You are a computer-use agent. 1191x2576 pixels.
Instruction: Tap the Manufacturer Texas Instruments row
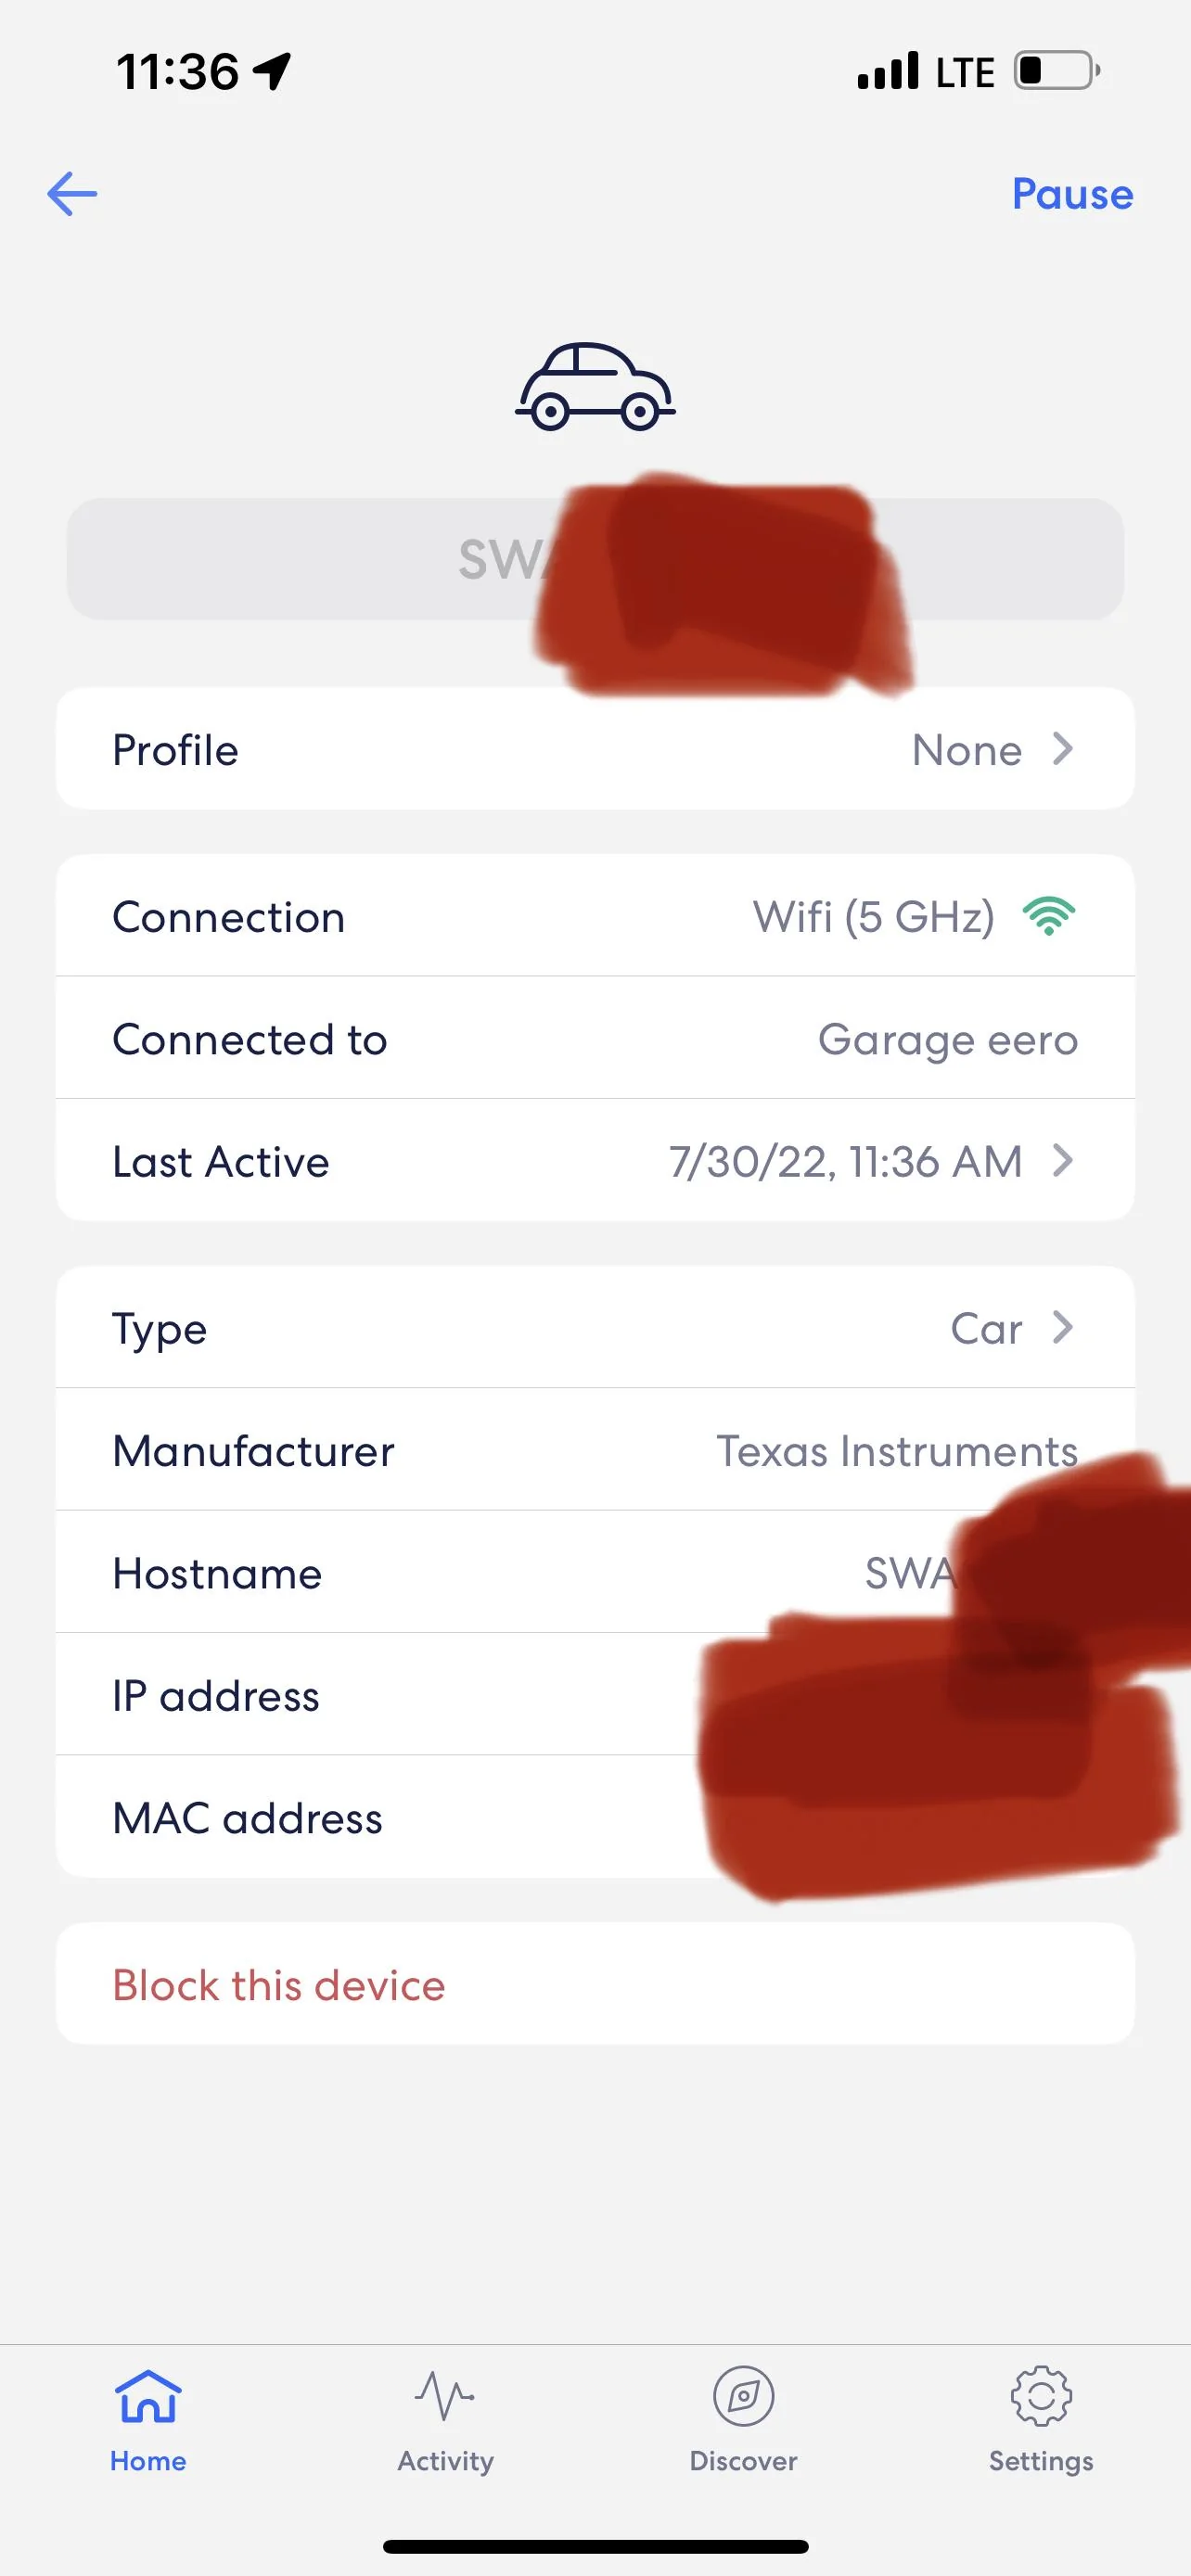tap(595, 1450)
